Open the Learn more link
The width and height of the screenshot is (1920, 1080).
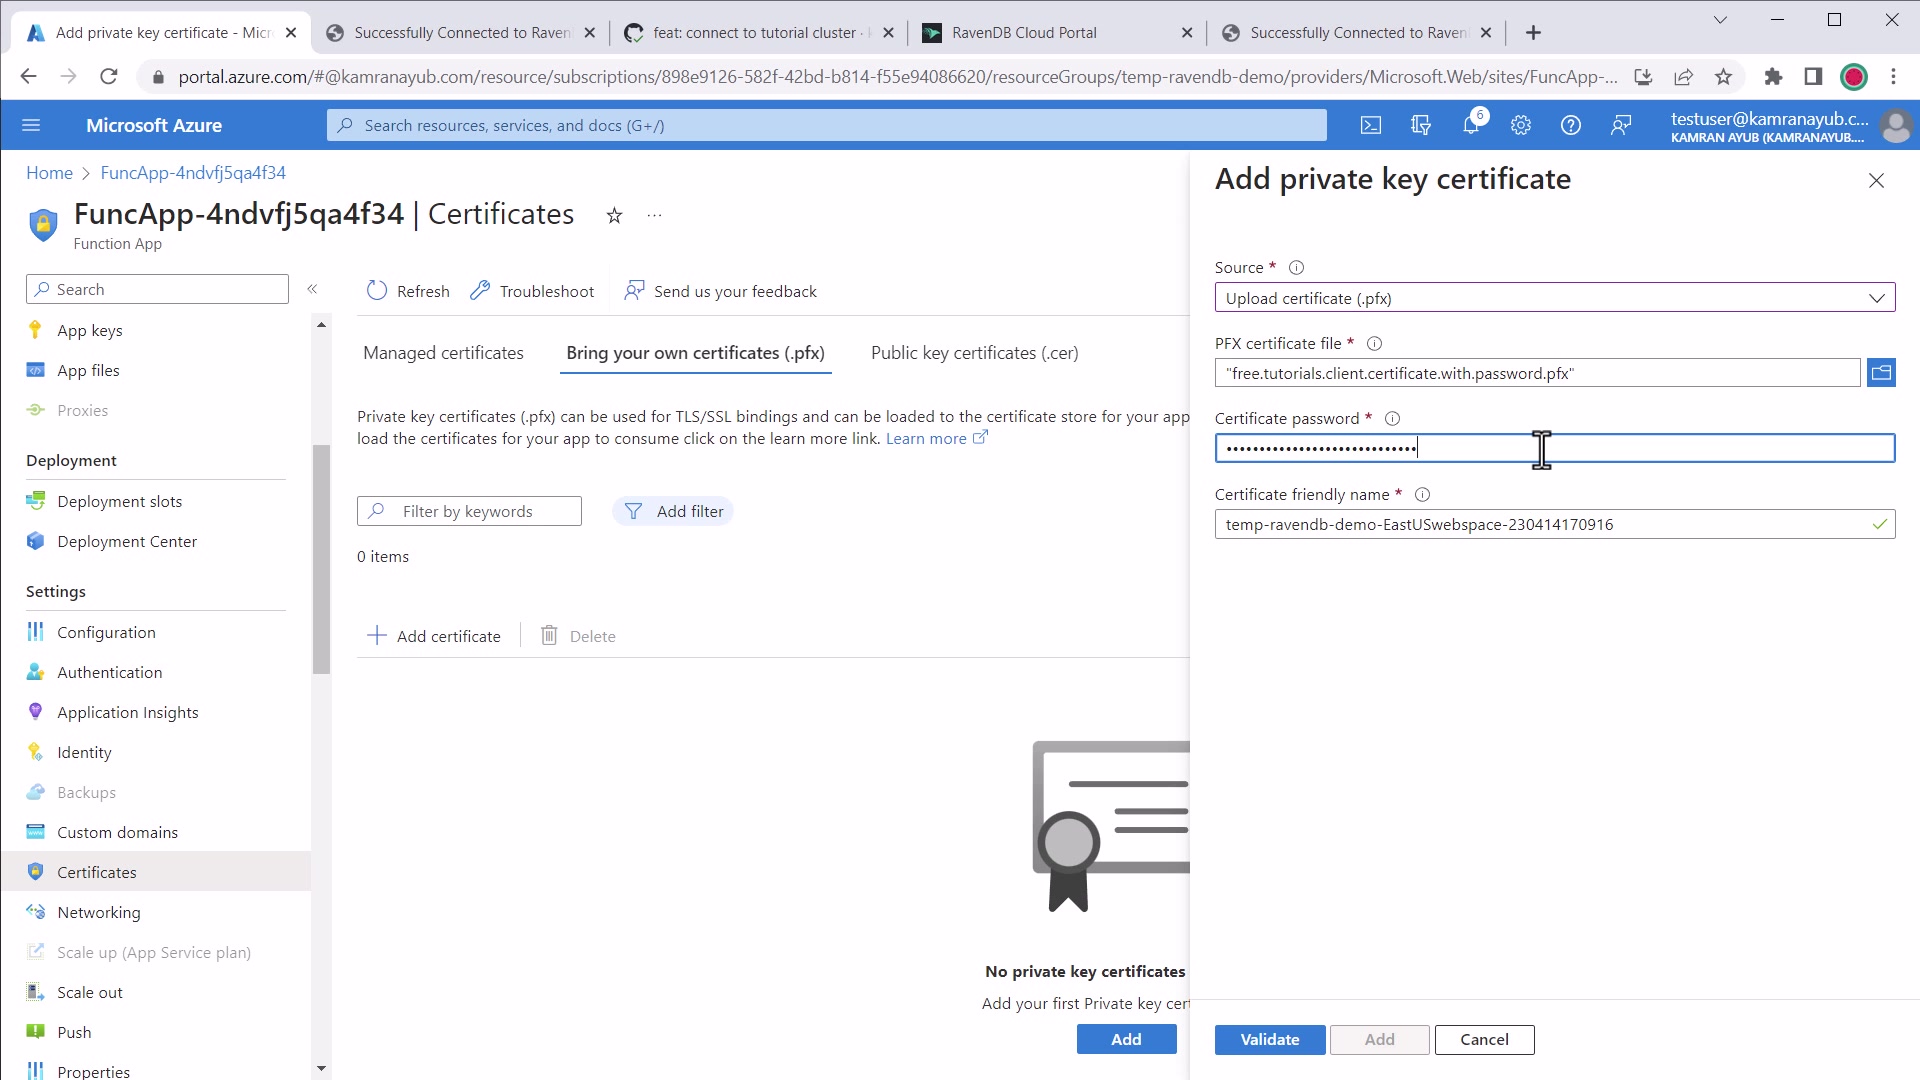pyautogui.click(x=936, y=438)
